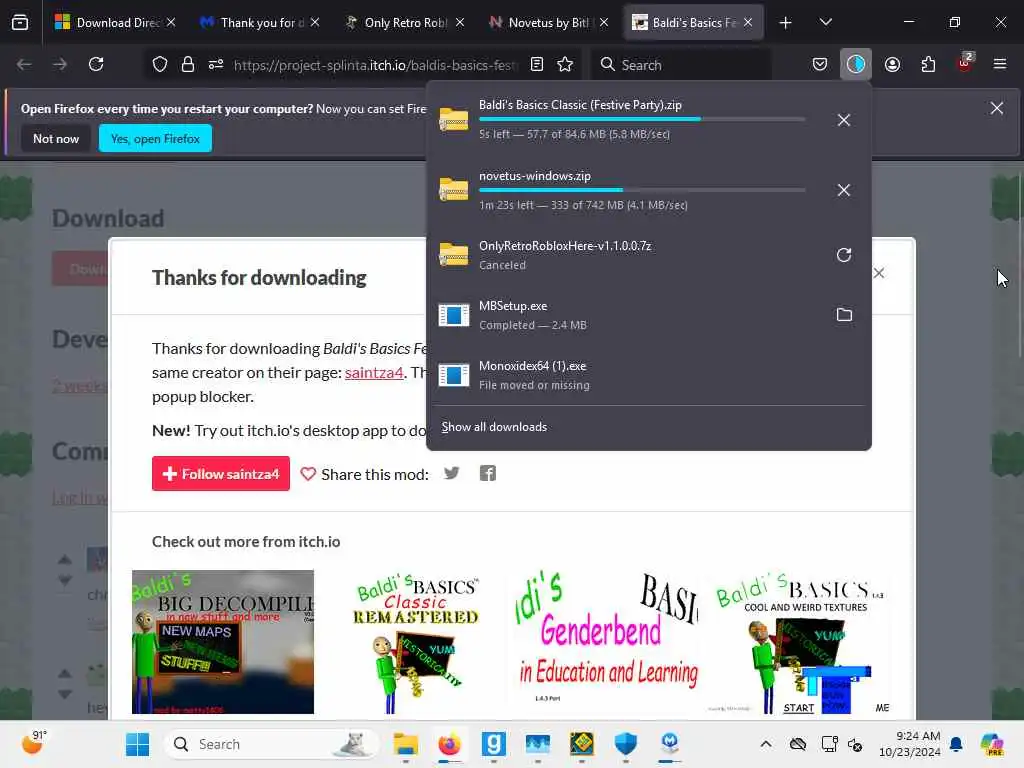
Task: Save page to Pocket
Action: click(x=820, y=64)
